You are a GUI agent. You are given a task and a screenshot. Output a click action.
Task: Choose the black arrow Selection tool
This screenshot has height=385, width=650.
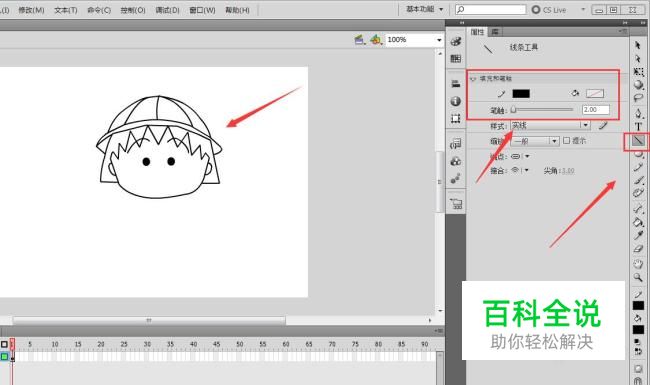[638, 45]
